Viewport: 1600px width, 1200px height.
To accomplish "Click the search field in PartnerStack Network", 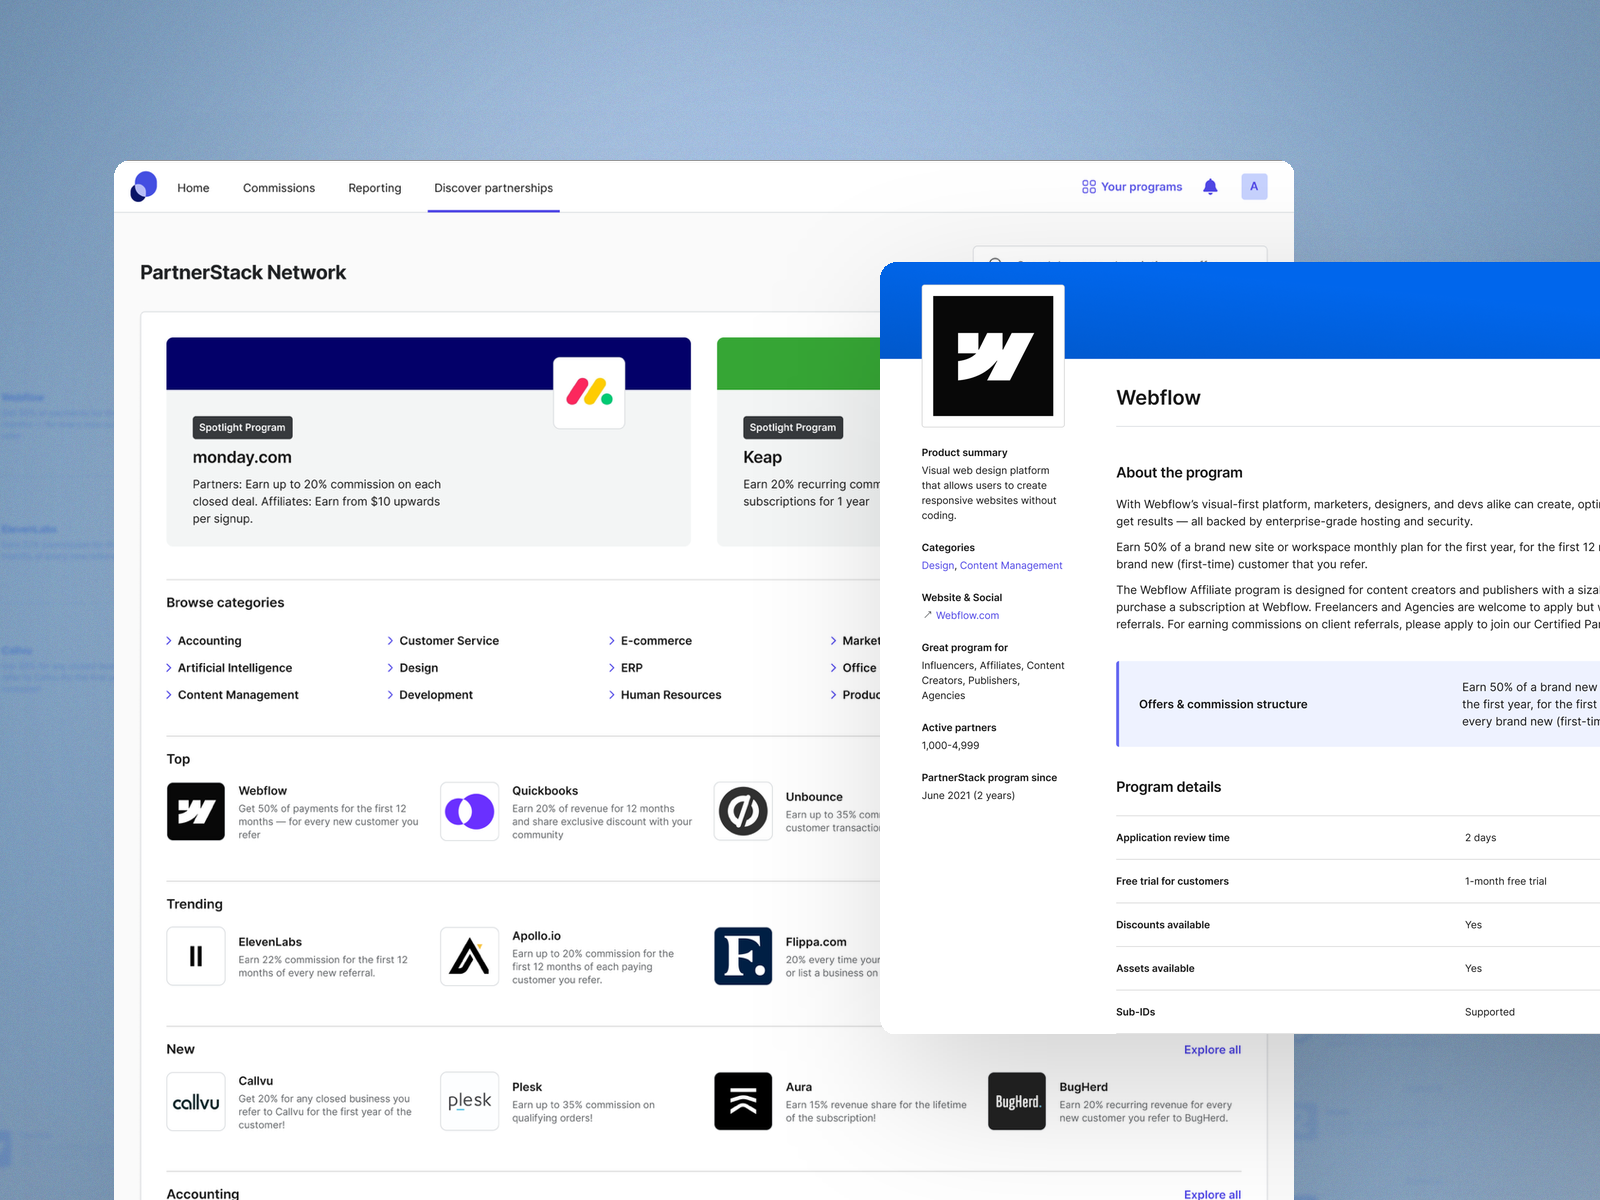I will click(1120, 254).
